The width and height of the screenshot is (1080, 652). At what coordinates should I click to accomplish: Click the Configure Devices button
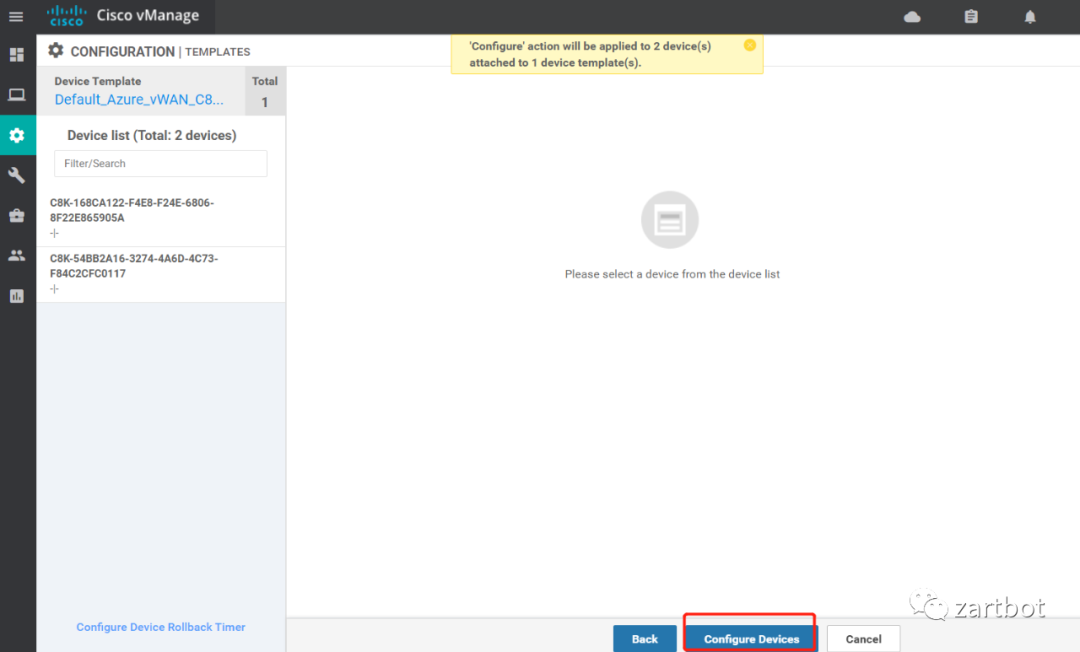(x=751, y=639)
